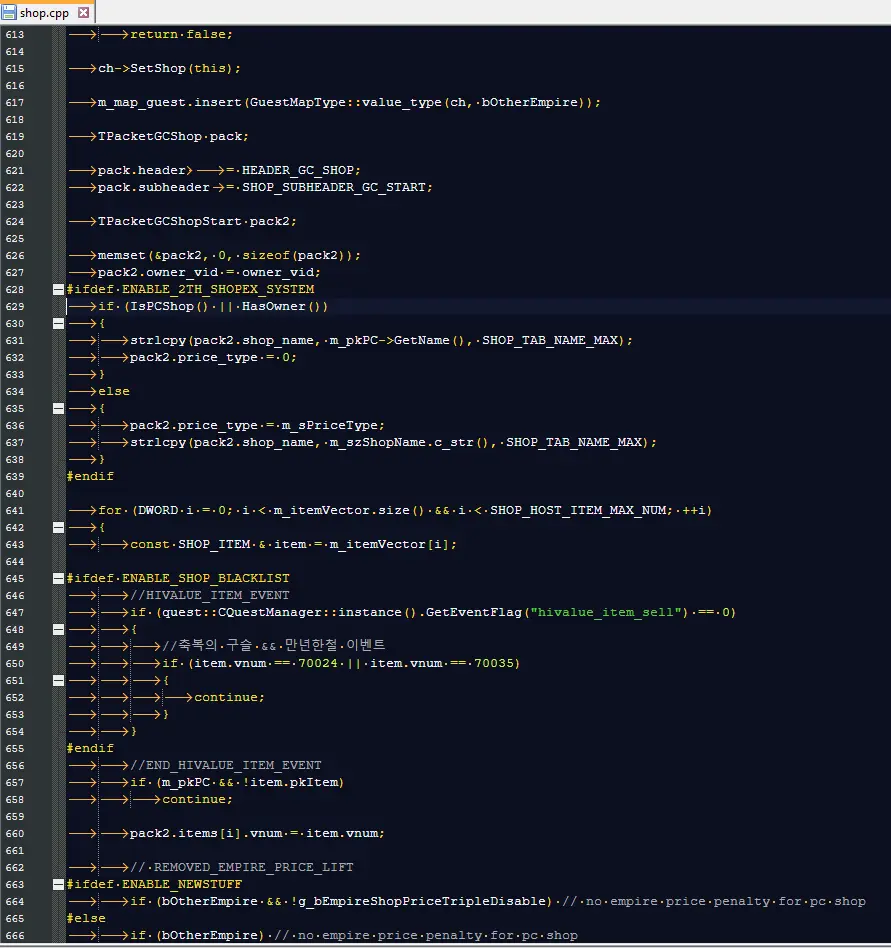Image resolution: width=891 pixels, height=948 pixels.
Task: Click strlcpy line with m_pkPC->GetName()
Action: [381, 340]
